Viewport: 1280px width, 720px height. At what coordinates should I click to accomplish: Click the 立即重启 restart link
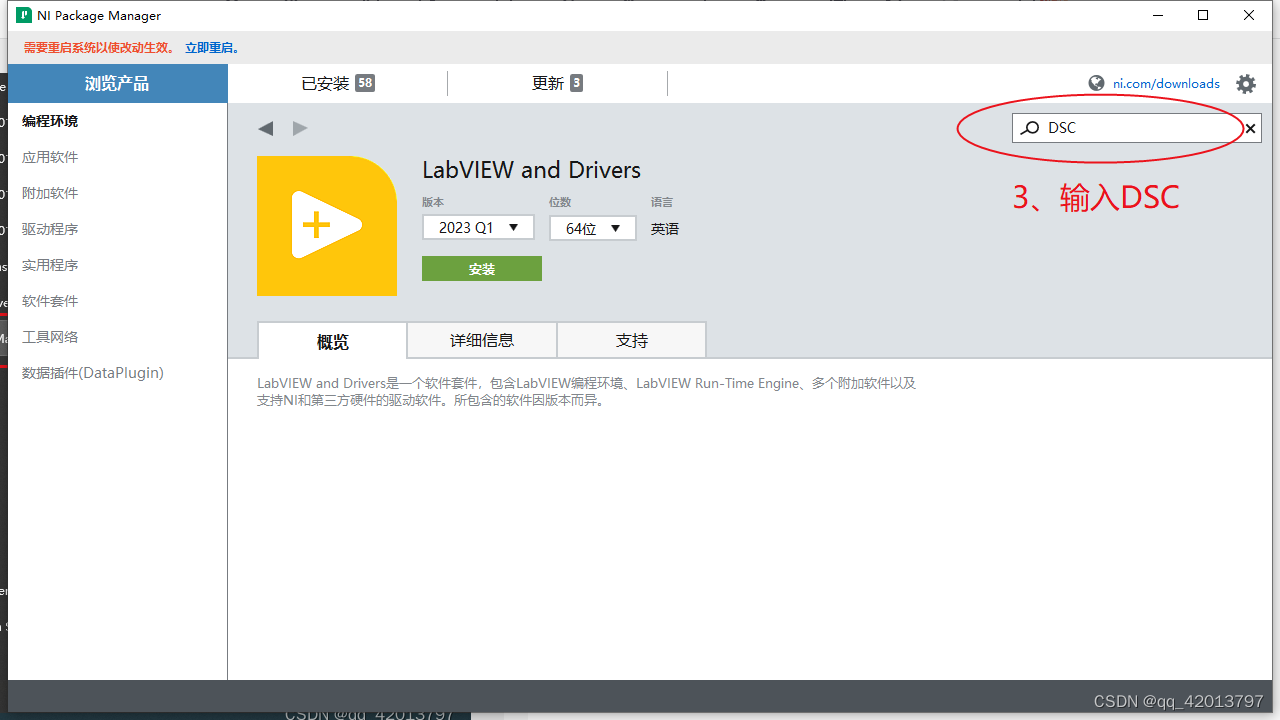point(208,47)
